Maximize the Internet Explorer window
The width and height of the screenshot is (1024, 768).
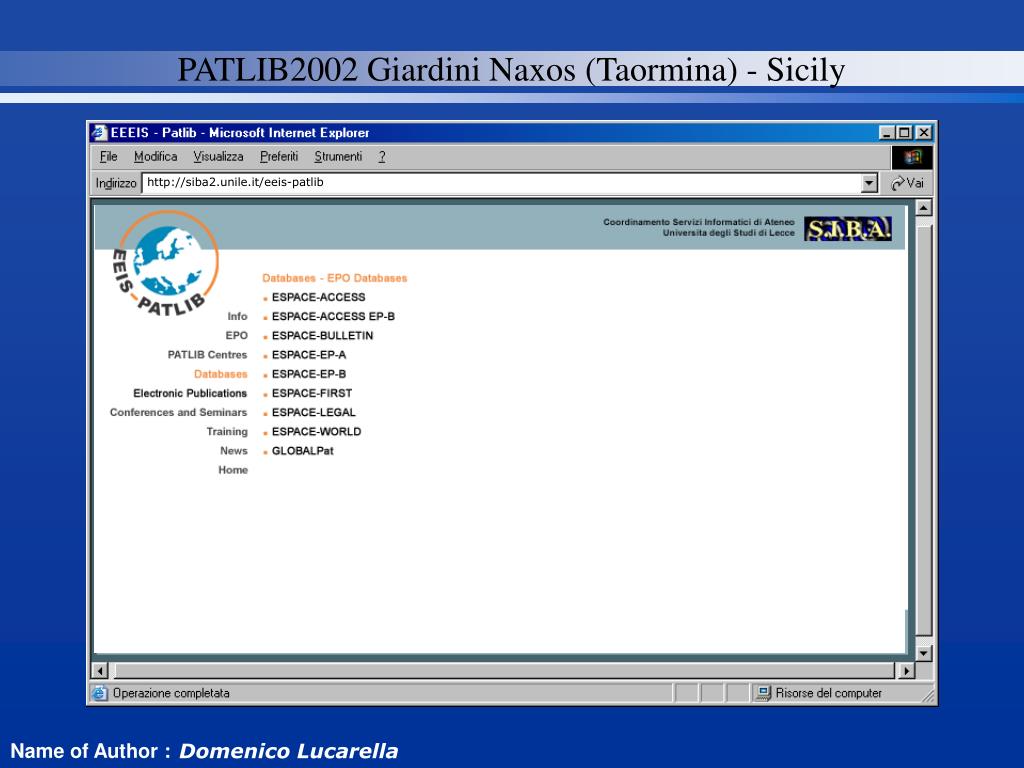click(904, 133)
